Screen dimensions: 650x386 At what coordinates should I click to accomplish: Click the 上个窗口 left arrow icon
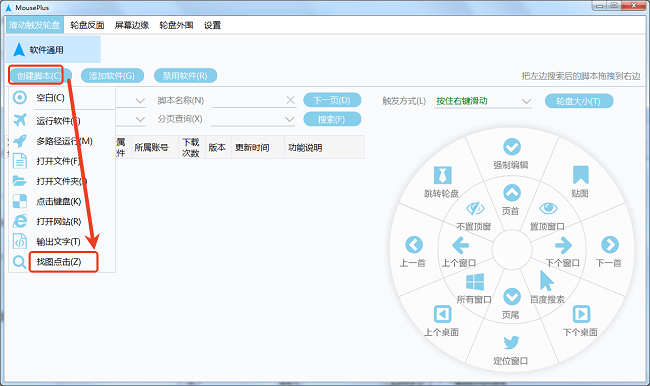point(460,245)
